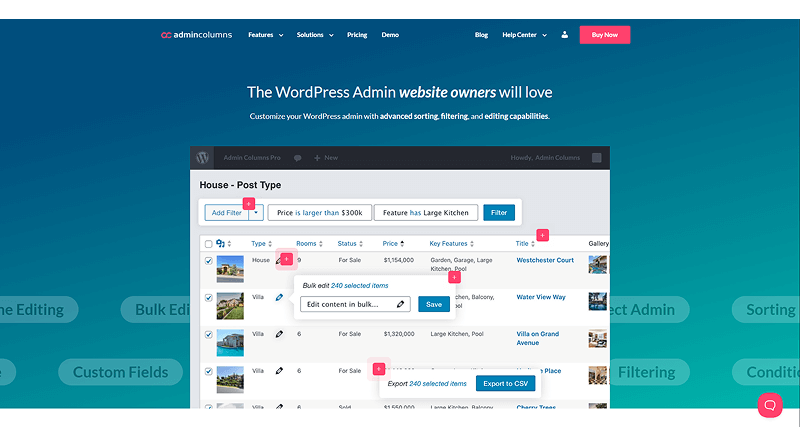Expand the Features menu dropdown

[x=265, y=35]
